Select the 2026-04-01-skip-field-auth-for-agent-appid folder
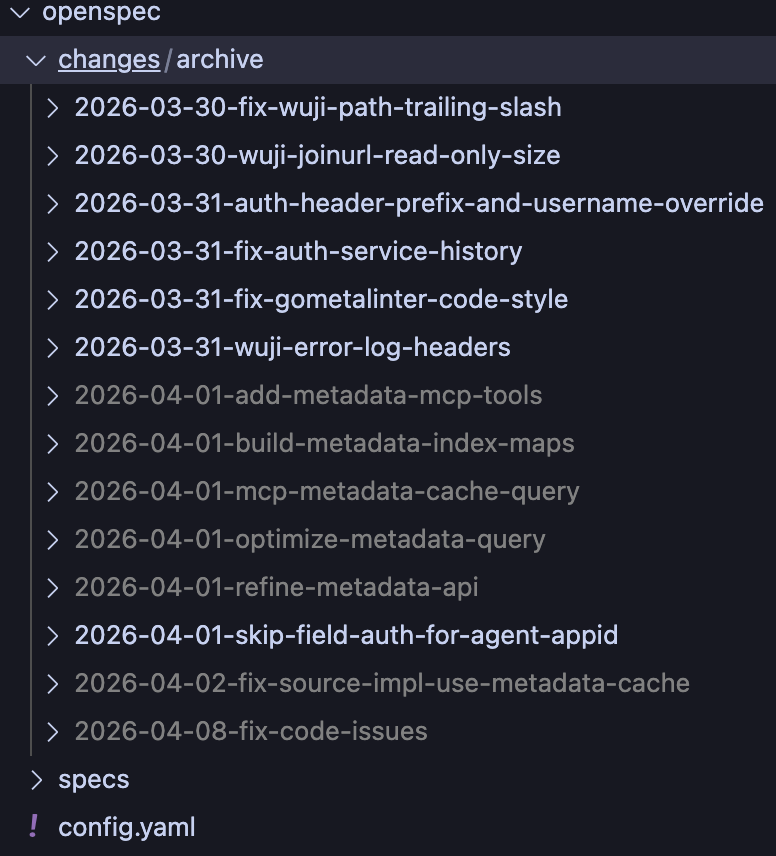Screen dimensions: 776x856 point(346,636)
